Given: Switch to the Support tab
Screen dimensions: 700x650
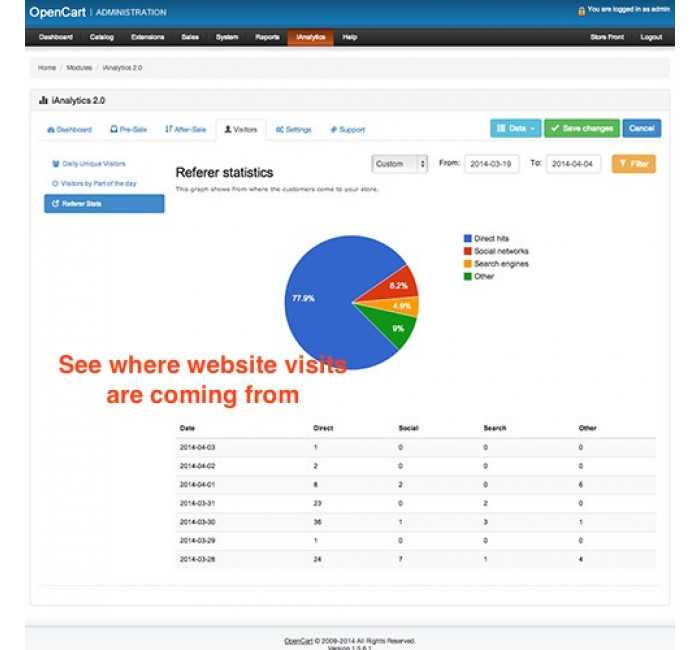Looking at the screenshot, I should click(x=348, y=129).
